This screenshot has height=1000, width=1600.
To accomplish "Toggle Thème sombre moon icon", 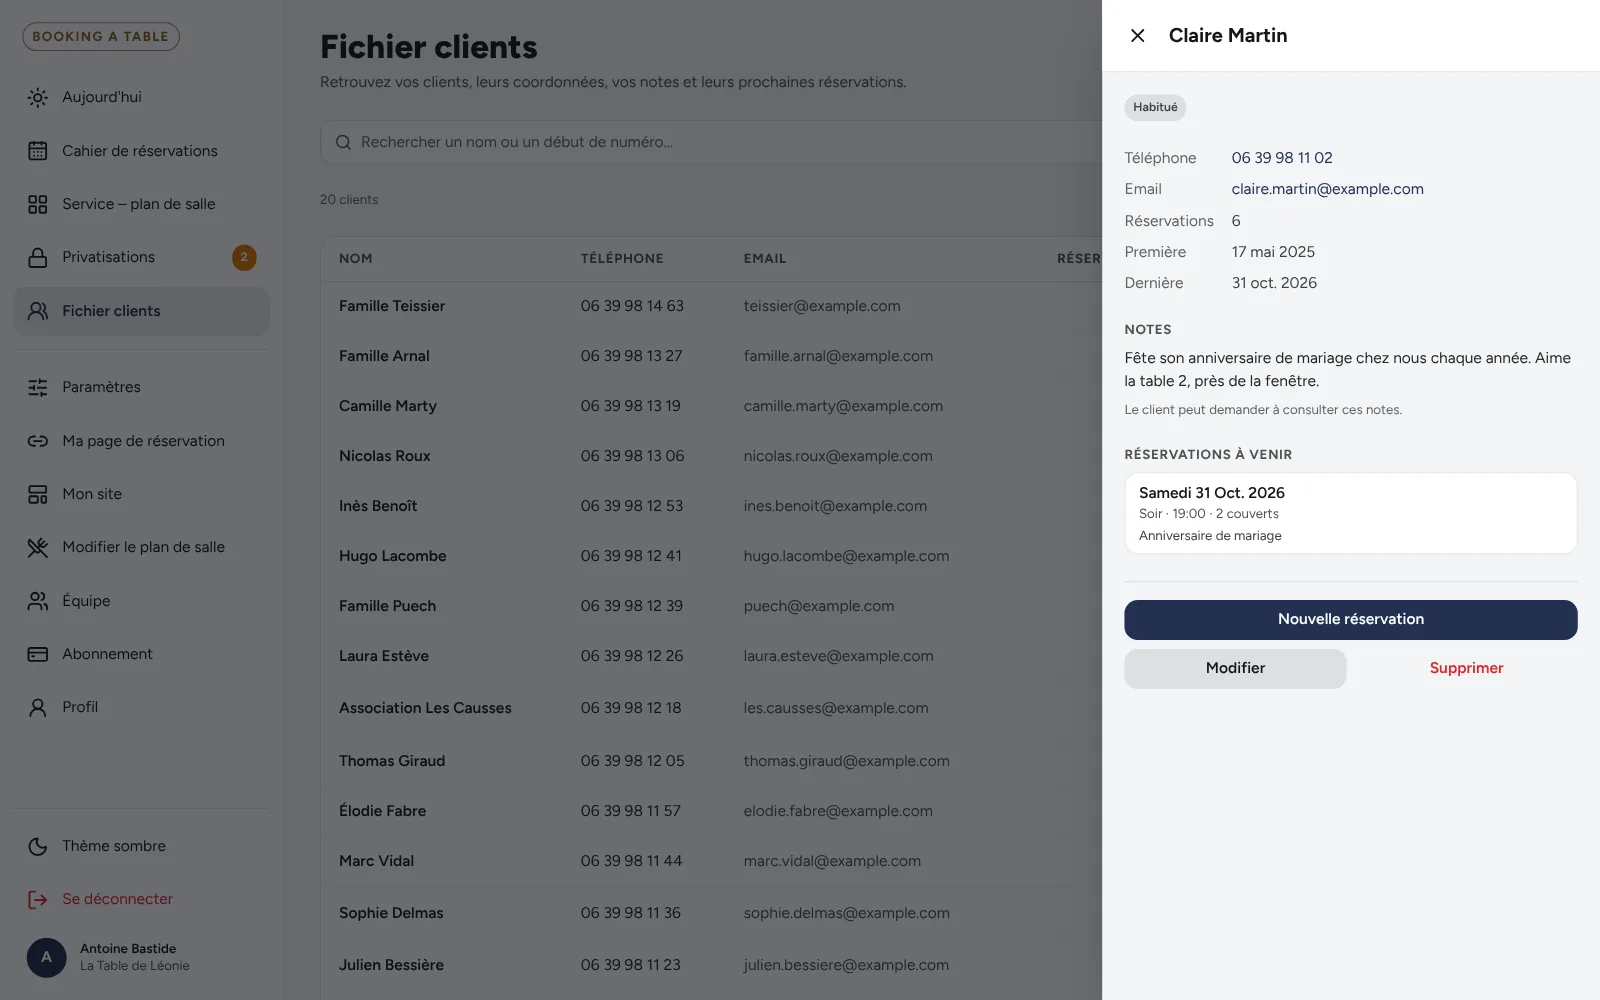I will [x=38, y=846].
